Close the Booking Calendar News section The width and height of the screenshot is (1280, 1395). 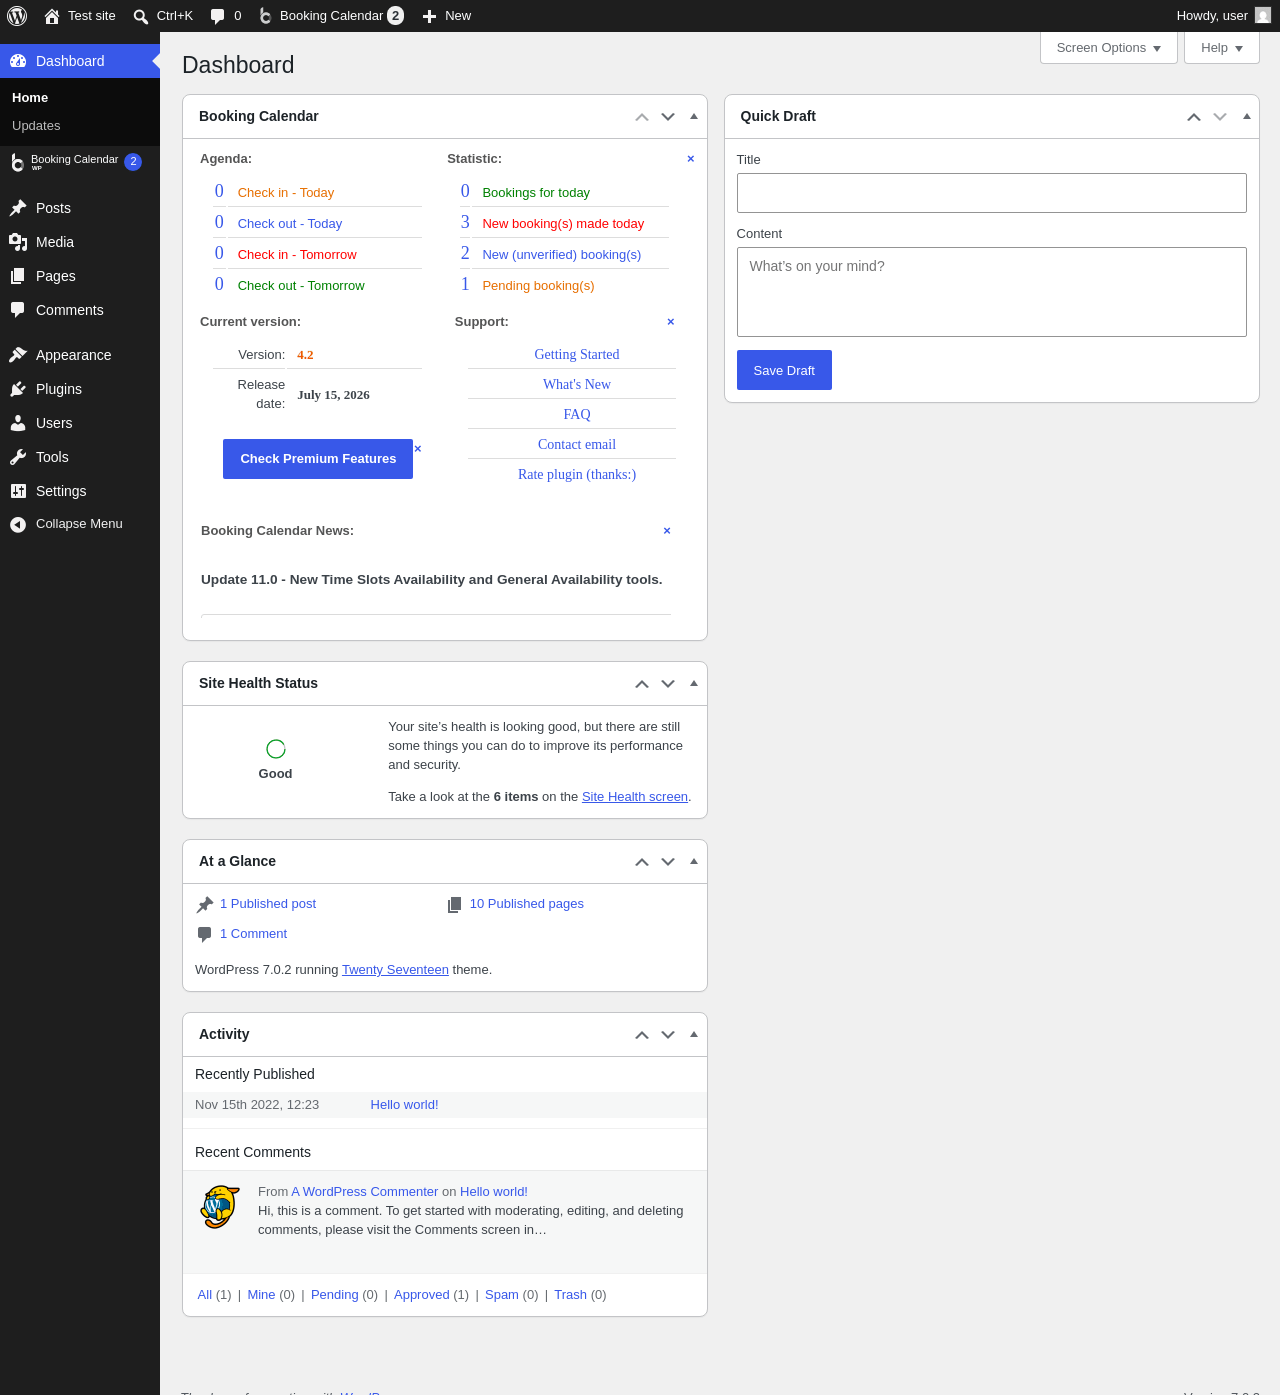tap(667, 531)
